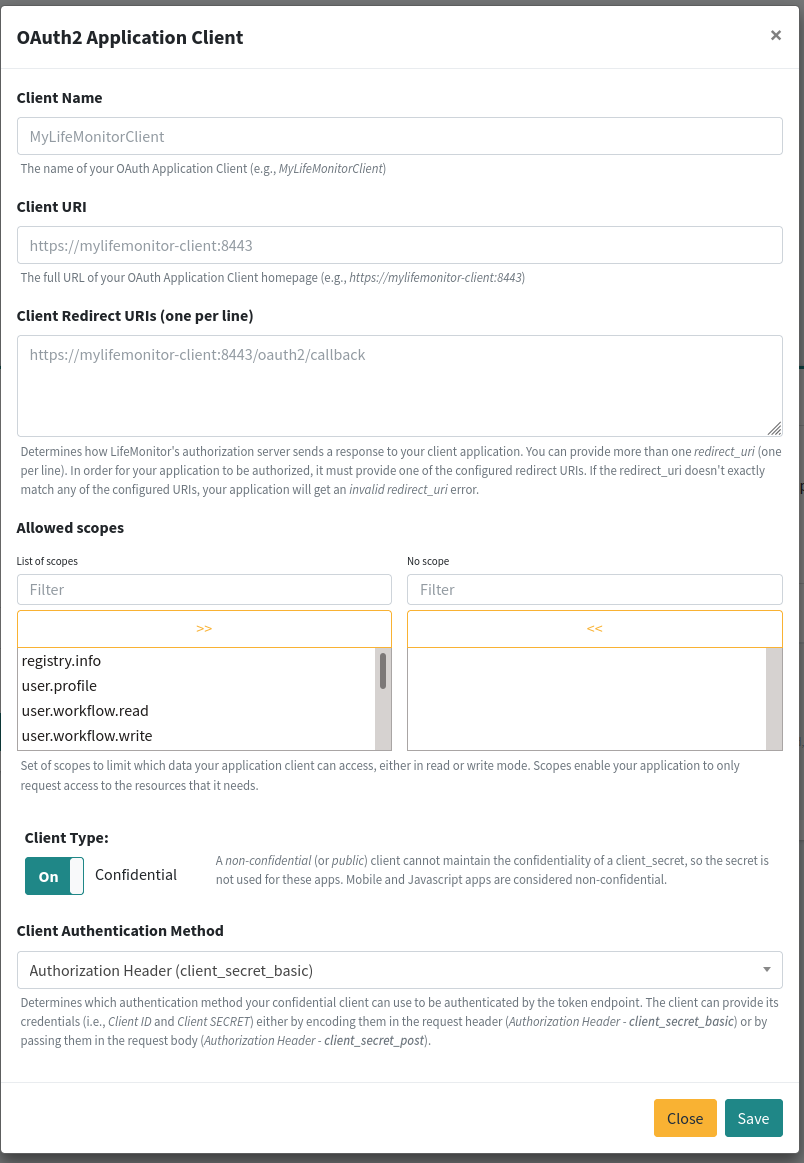
Task: Open the Client Authentication Method dropdown arrow
Action: point(768,969)
